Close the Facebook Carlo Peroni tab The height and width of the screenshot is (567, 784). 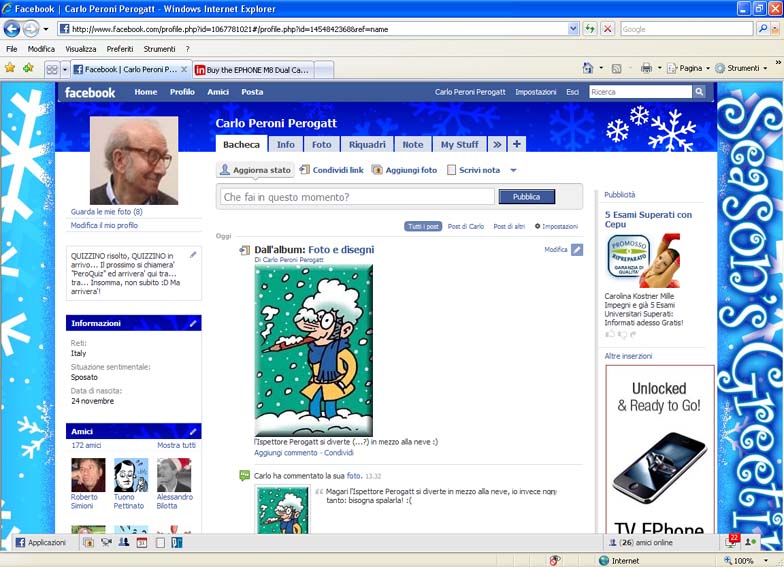click(x=184, y=70)
